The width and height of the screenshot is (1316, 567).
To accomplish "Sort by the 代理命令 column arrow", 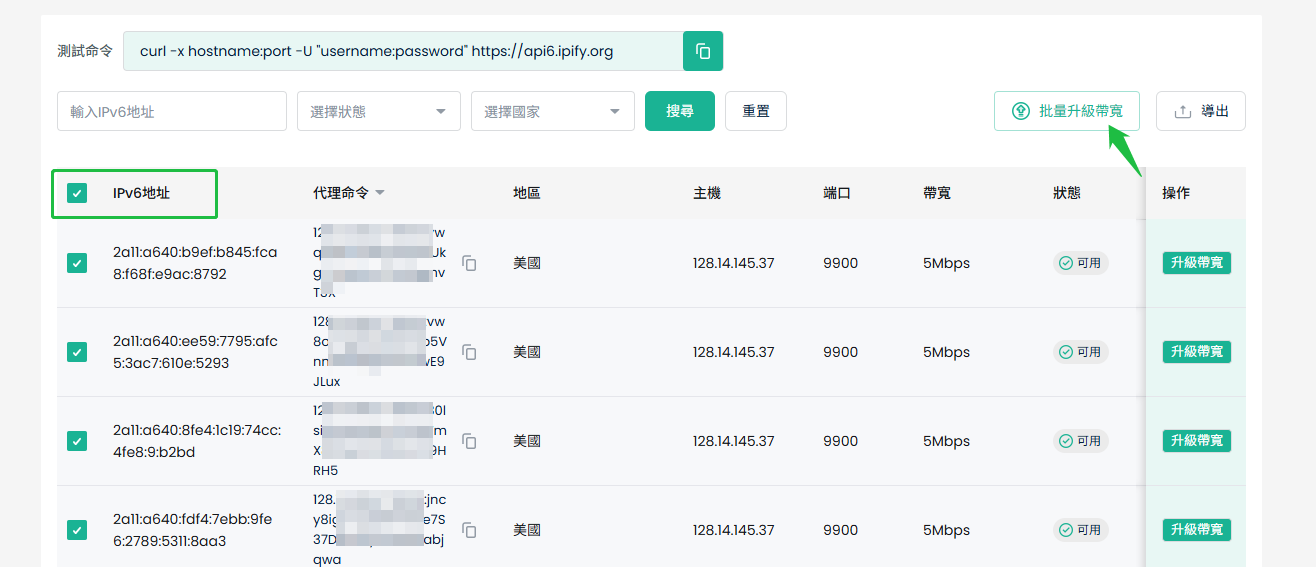I will [x=380, y=193].
